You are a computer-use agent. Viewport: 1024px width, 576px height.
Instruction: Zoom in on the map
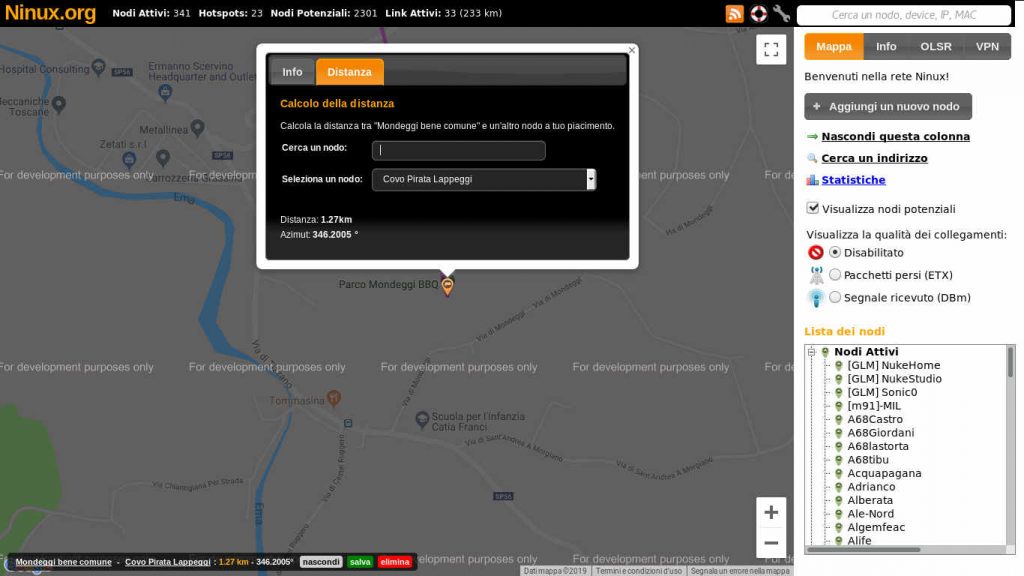point(771,513)
